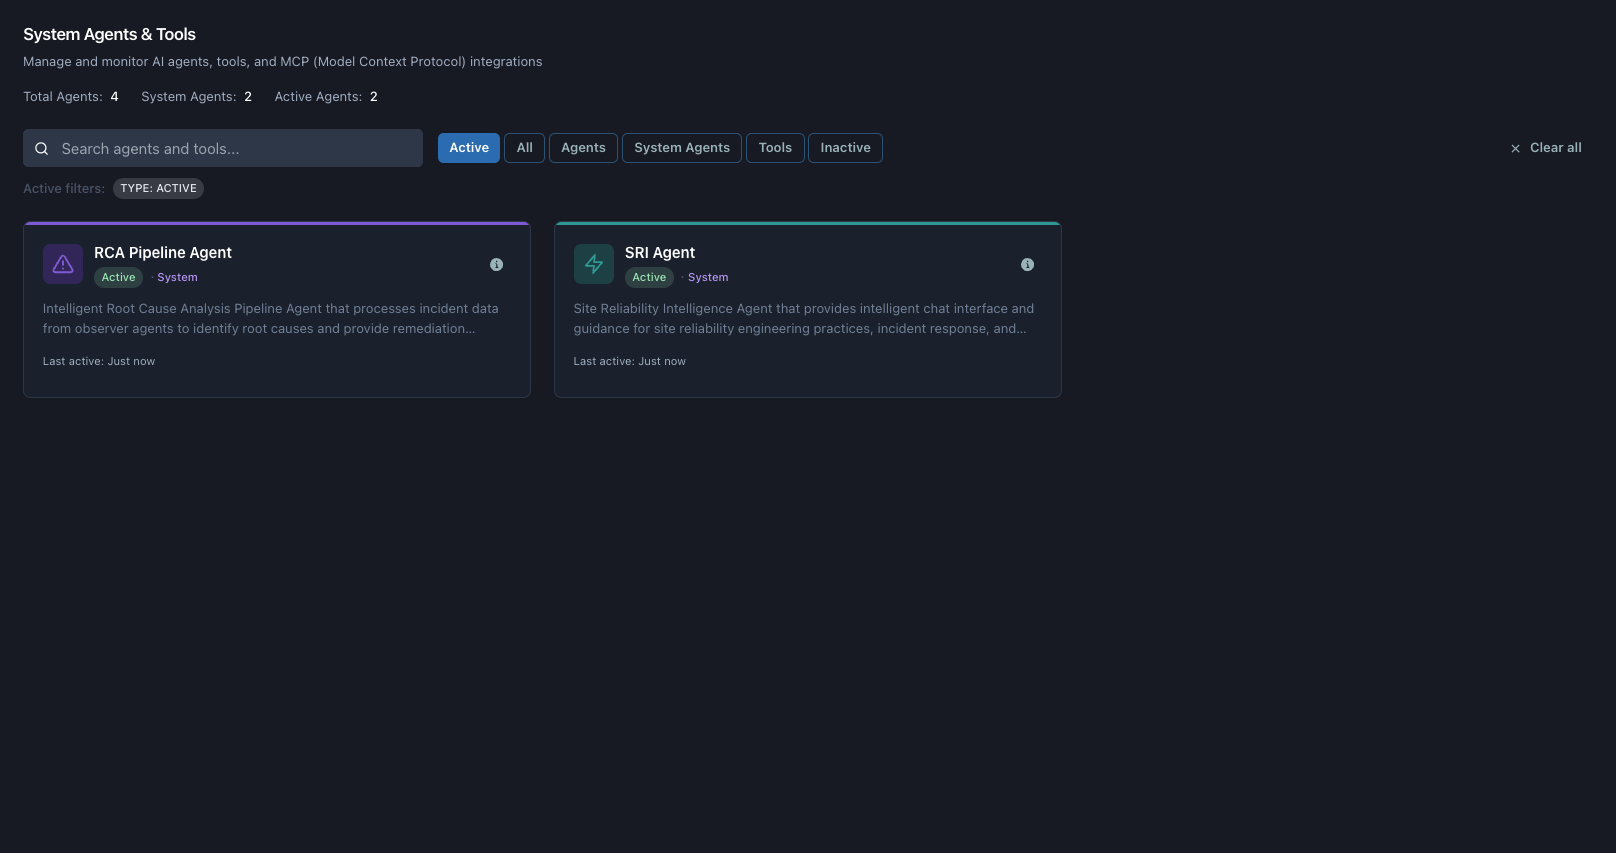Show Inactive agents filter
Screen dimensions: 1616x853
(x=845, y=148)
